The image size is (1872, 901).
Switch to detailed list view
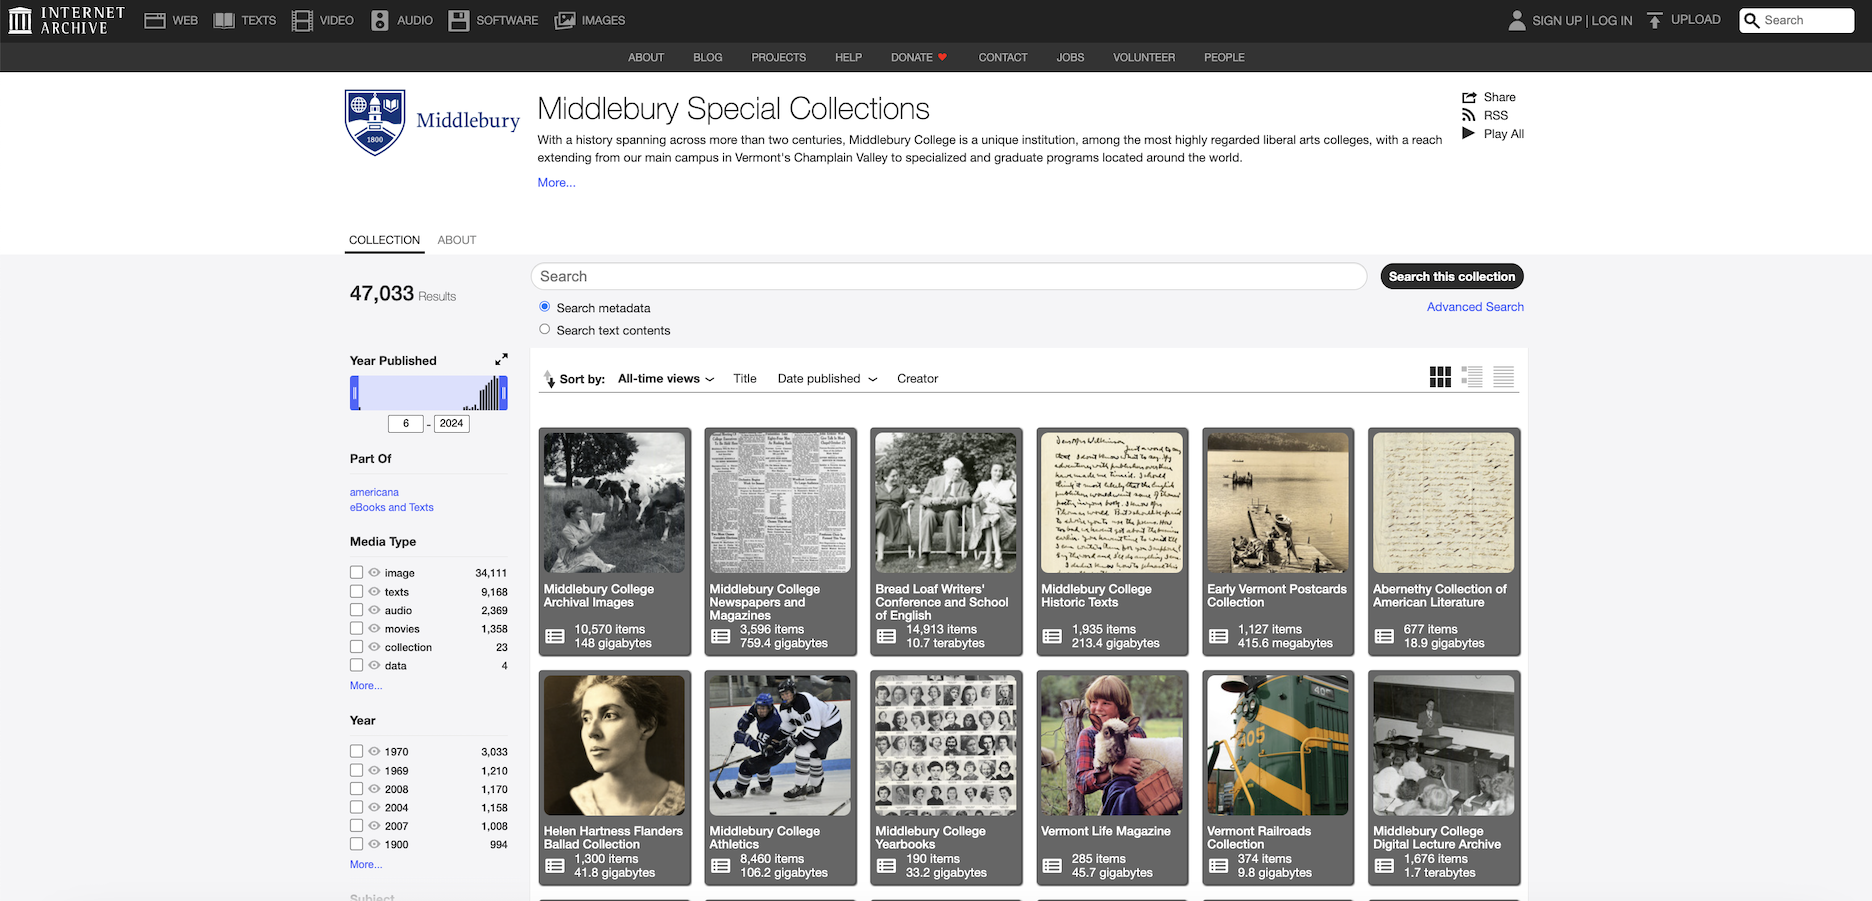[x=1472, y=377]
